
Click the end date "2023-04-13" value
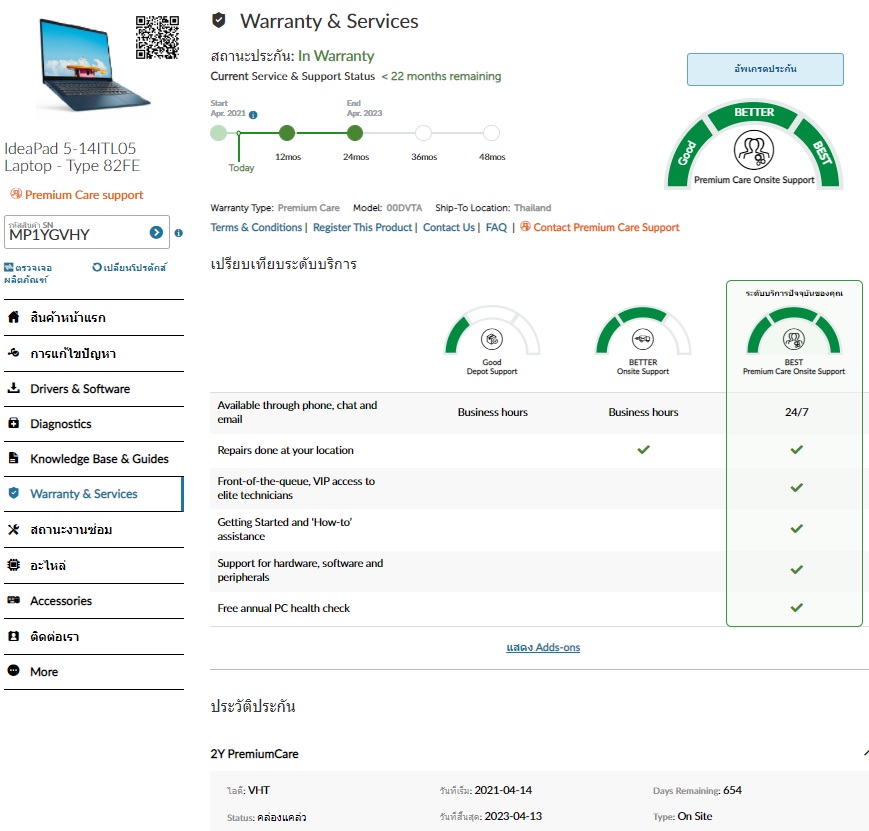[513, 816]
